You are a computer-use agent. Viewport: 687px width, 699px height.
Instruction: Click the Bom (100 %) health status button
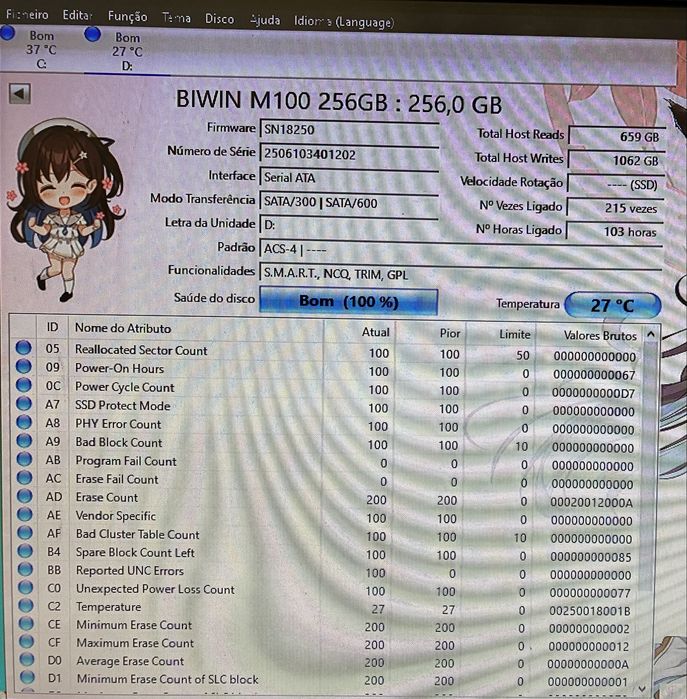(348, 302)
